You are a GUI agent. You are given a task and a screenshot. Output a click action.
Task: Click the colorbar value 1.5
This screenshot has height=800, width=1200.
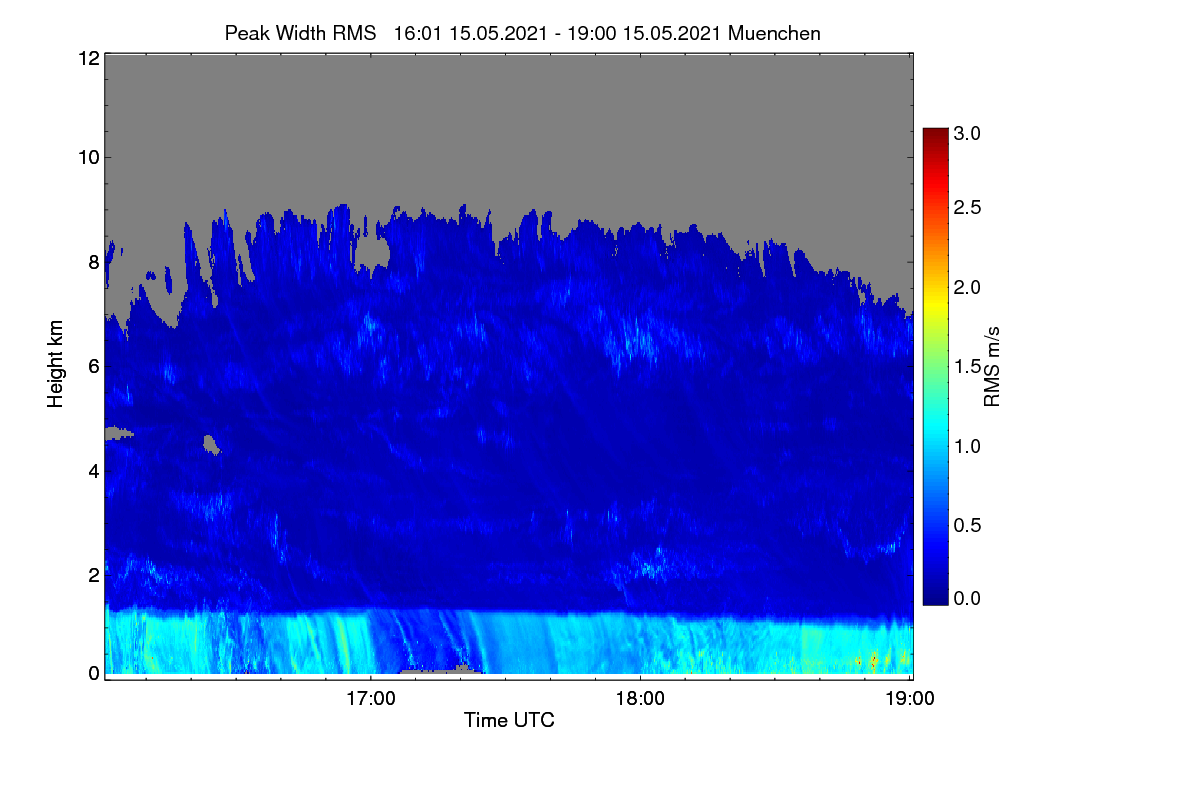(968, 367)
